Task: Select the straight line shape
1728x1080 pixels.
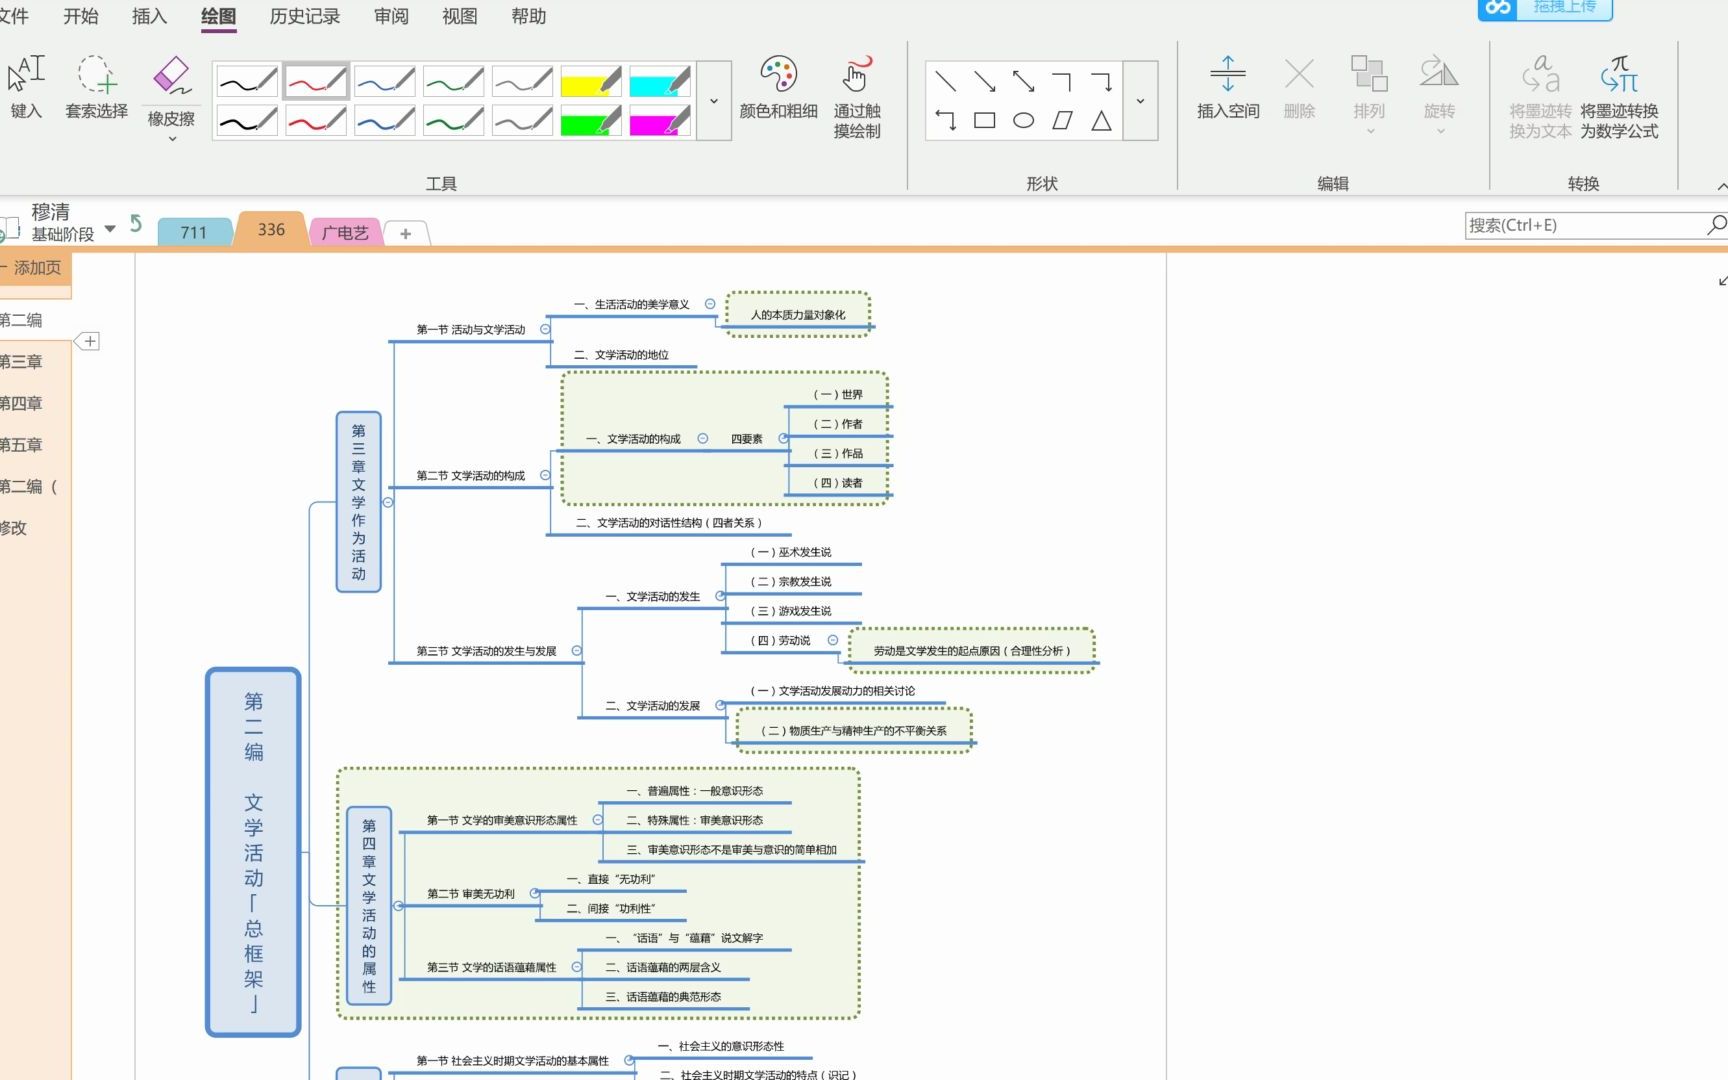Action: (x=945, y=81)
